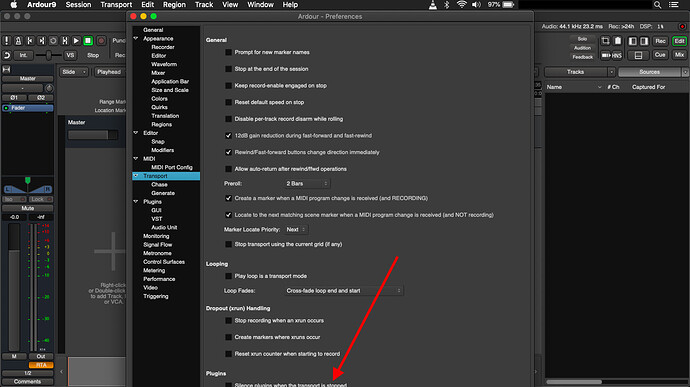690x387 pixels.
Task: Click red record indicator next to DSP
Action: [x=682, y=26]
